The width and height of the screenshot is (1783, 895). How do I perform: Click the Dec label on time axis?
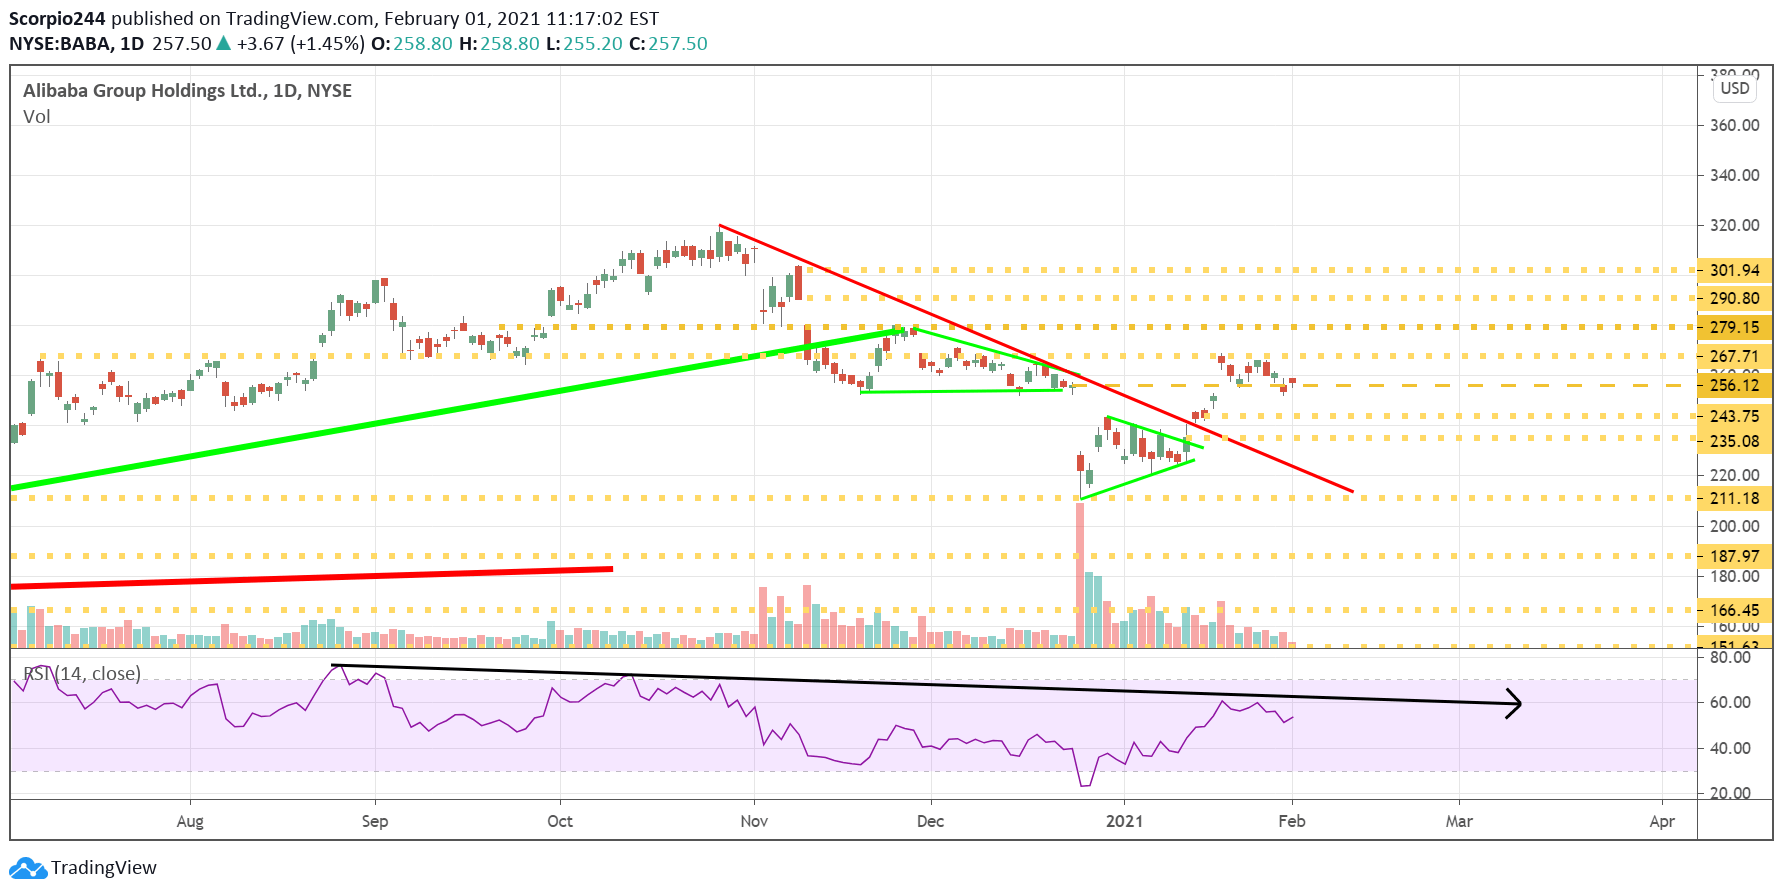pyautogui.click(x=930, y=821)
